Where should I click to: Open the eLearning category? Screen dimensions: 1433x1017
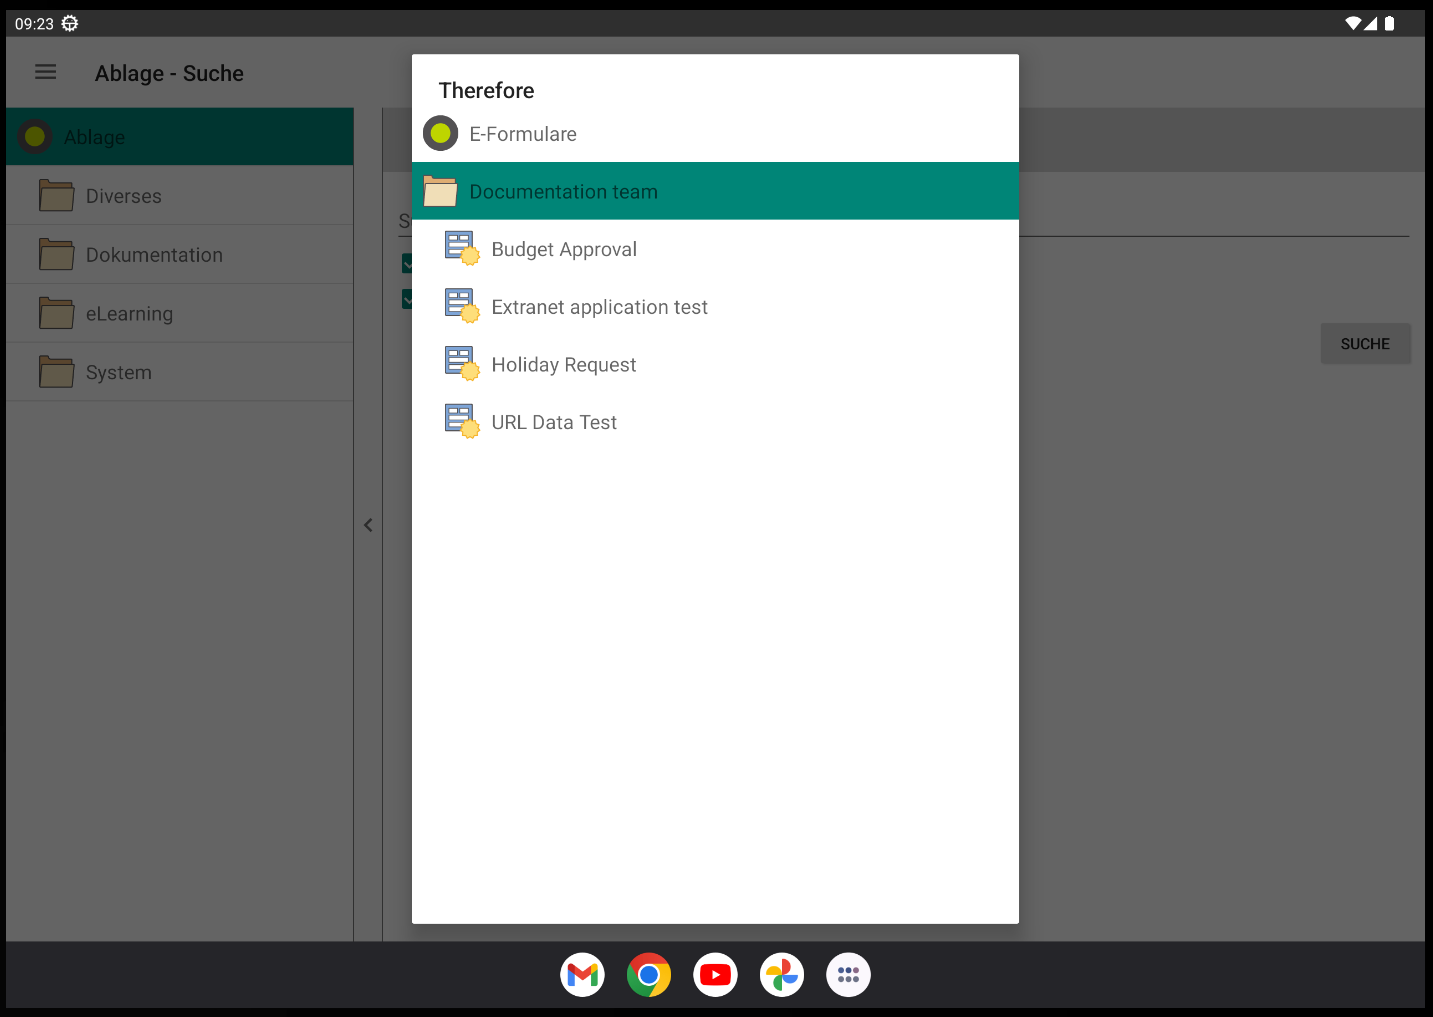pos(180,314)
